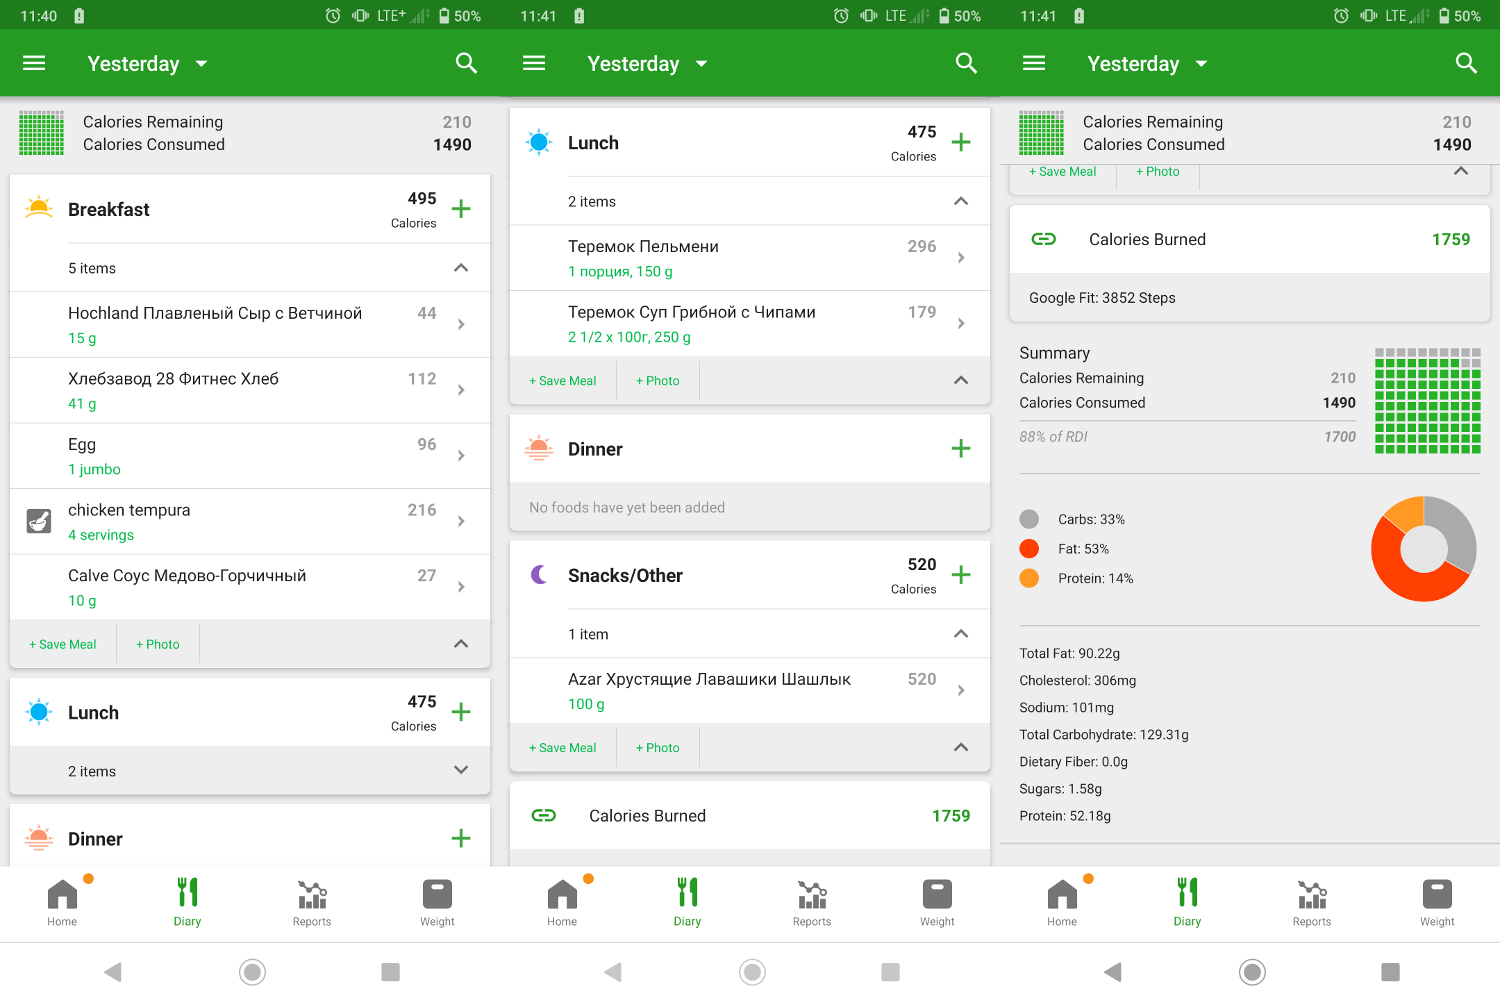Tap search icon in right screen

pyautogui.click(x=1466, y=63)
